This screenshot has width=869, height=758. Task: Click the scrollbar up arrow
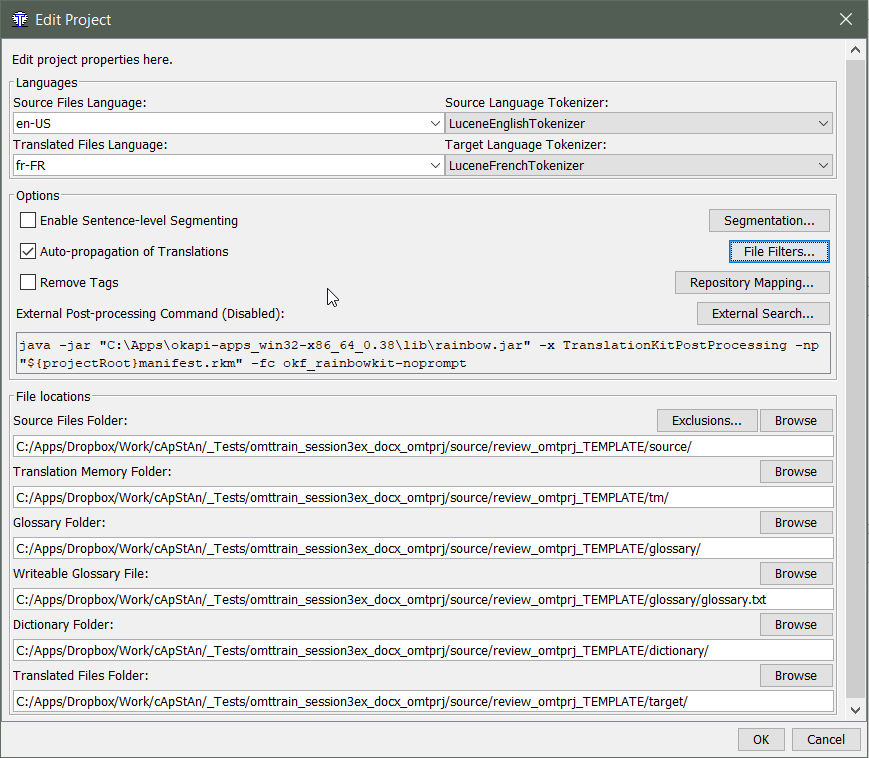pos(855,50)
